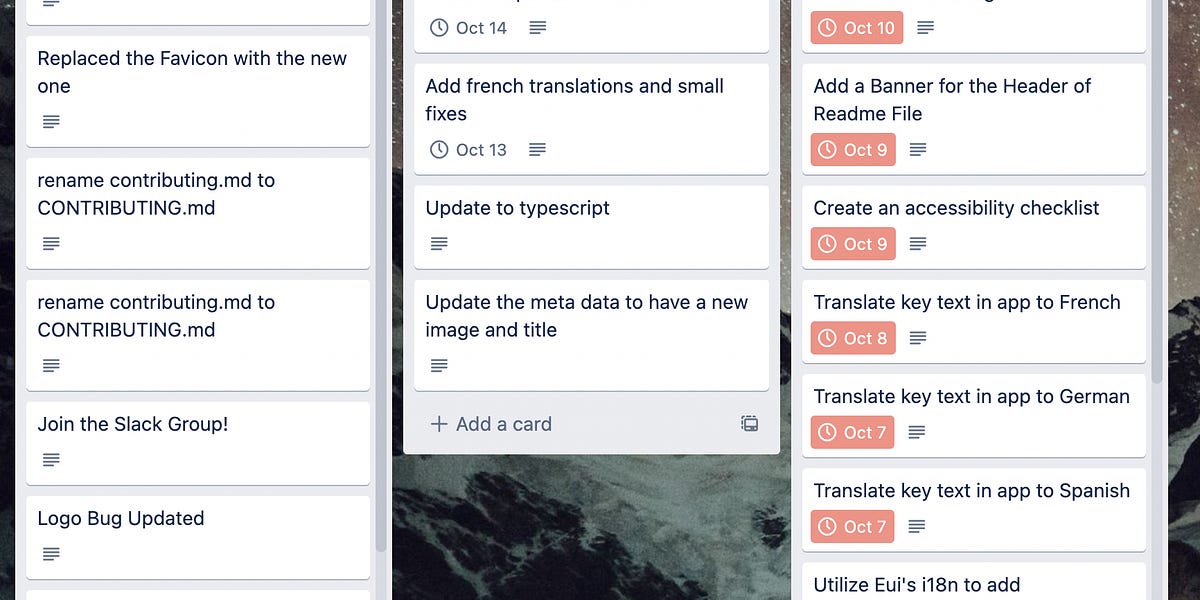Click the clock icon in the Oct 14 badge

point(438,28)
